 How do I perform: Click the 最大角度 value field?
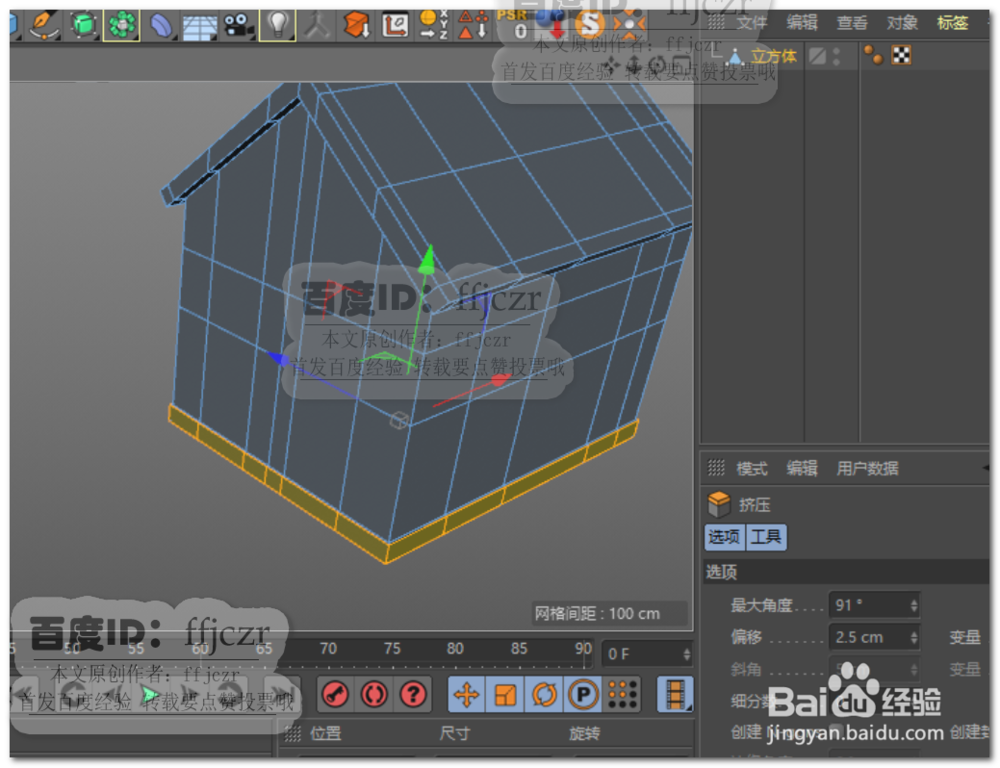point(869,605)
